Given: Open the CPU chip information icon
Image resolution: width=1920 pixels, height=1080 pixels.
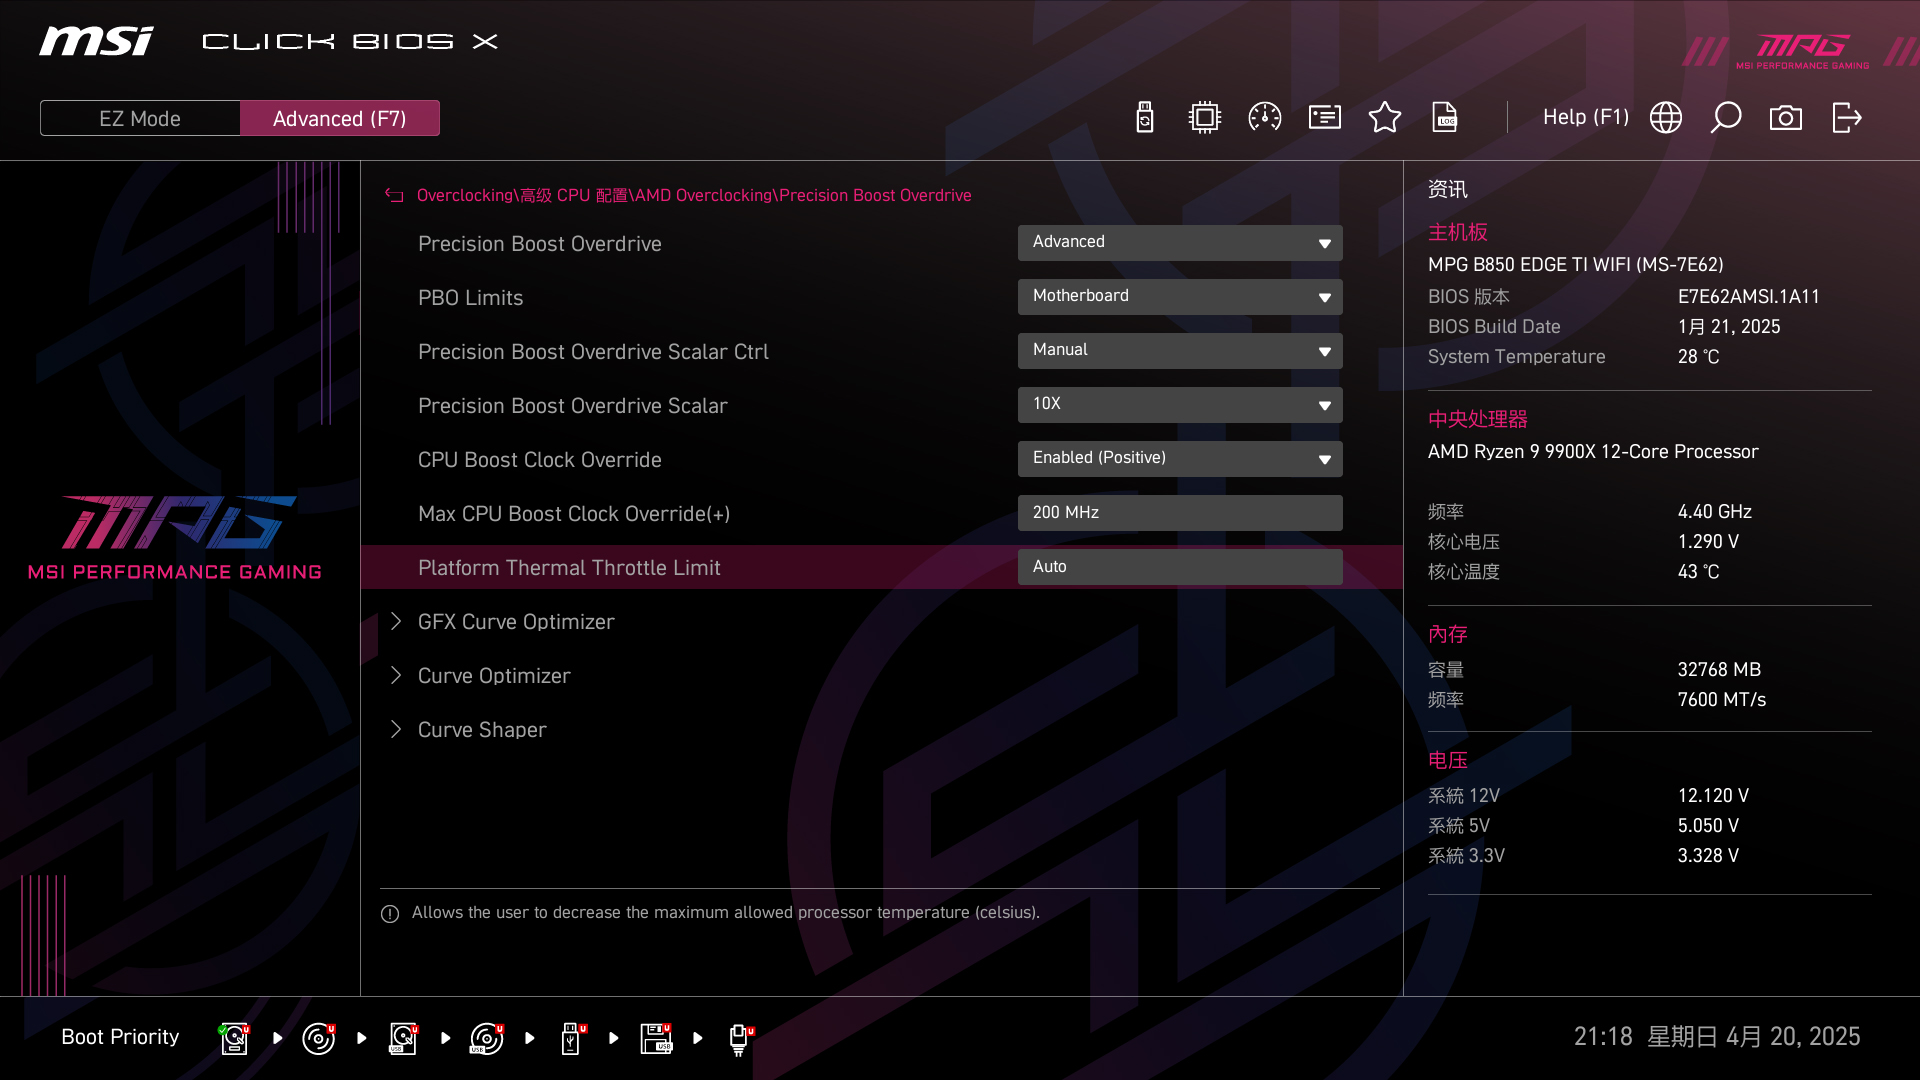Looking at the screenshot, I should click(x=1205, y=118).
